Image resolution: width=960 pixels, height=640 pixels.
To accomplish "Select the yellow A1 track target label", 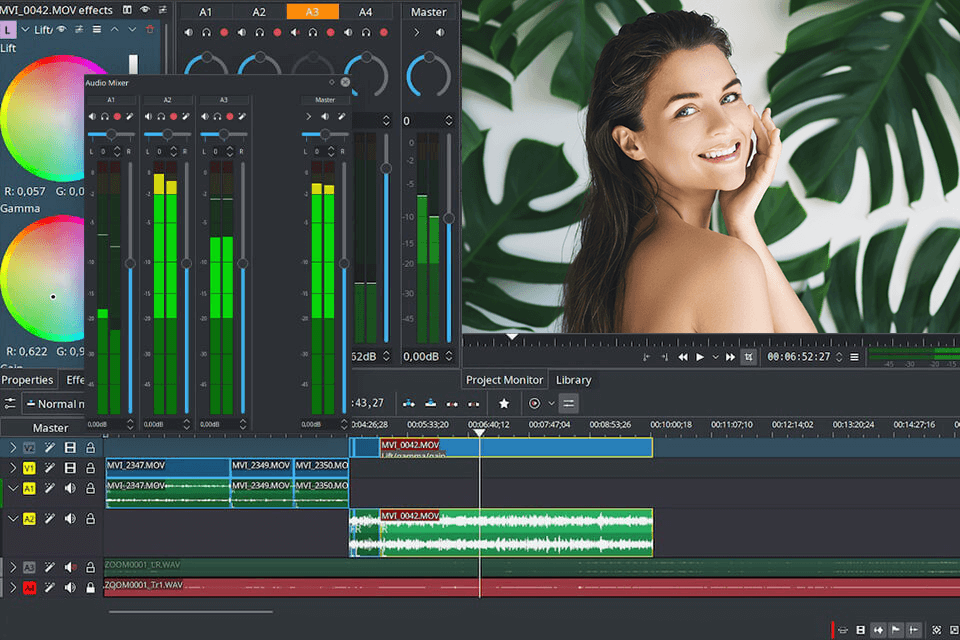I will coord(29,488).
